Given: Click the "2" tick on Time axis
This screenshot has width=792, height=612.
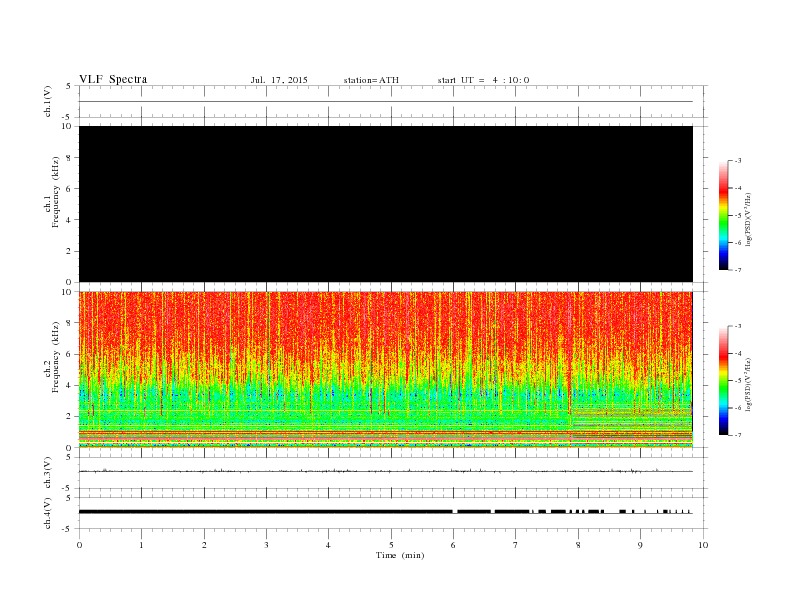Looking at the screenshot, I should coord(204,545).
